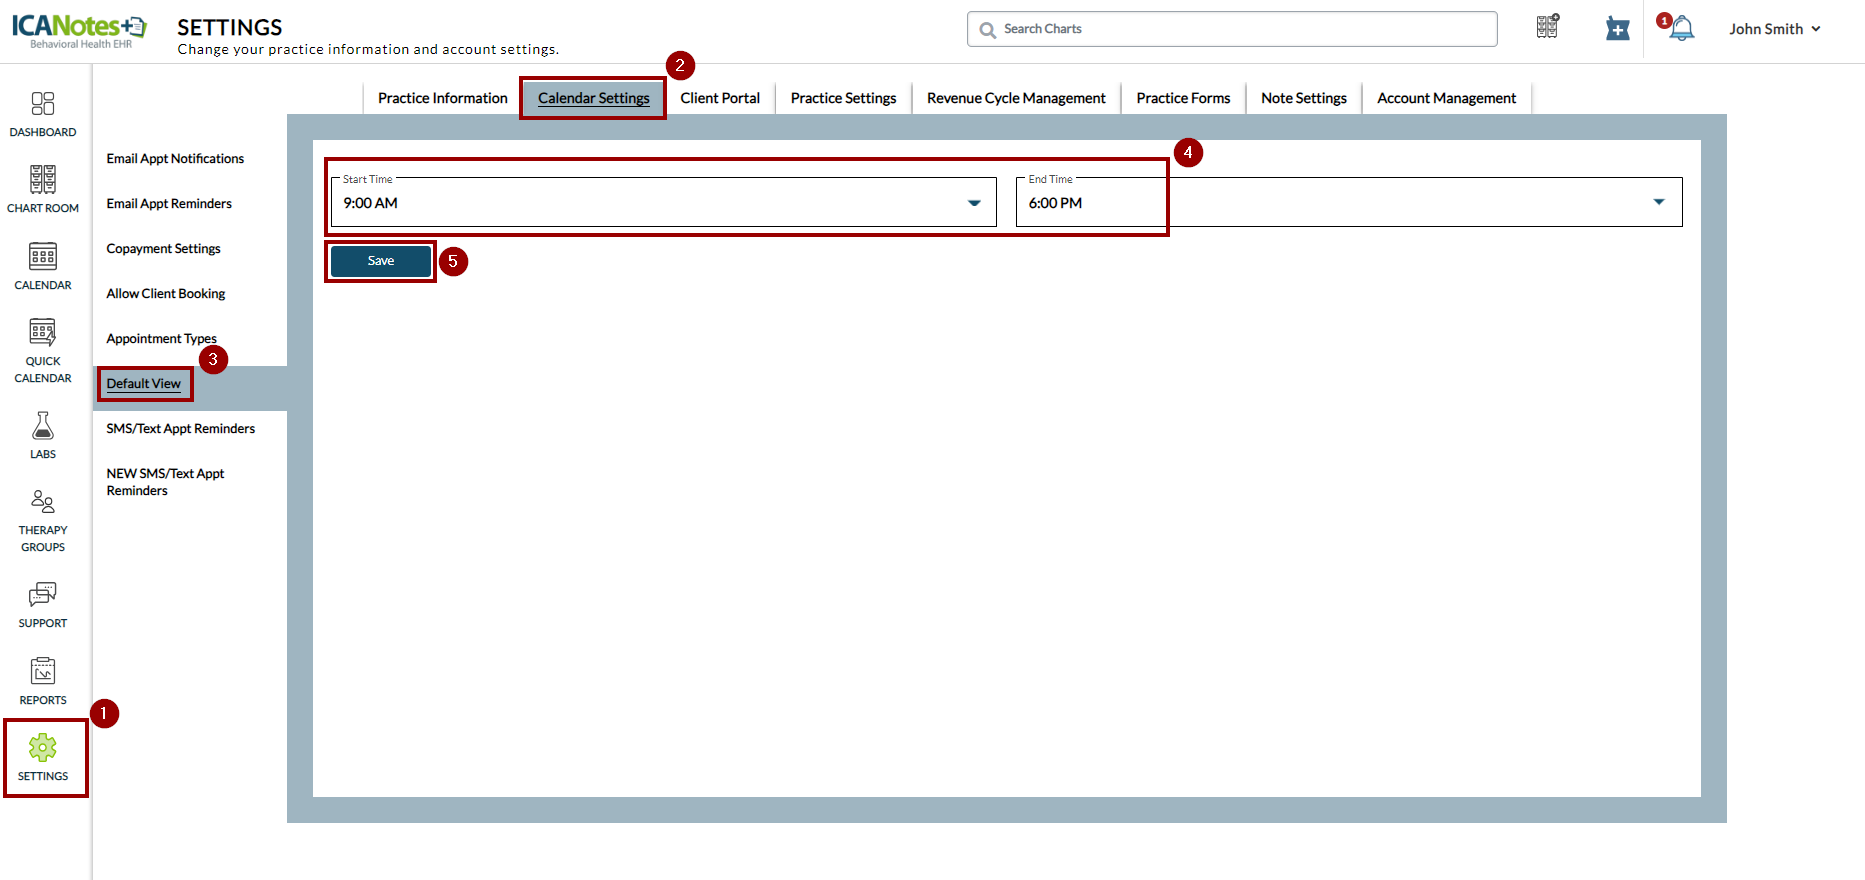1865x880 pixels.
Task: Open Appointment Types settings link
Action: click(x=161, y=339)
